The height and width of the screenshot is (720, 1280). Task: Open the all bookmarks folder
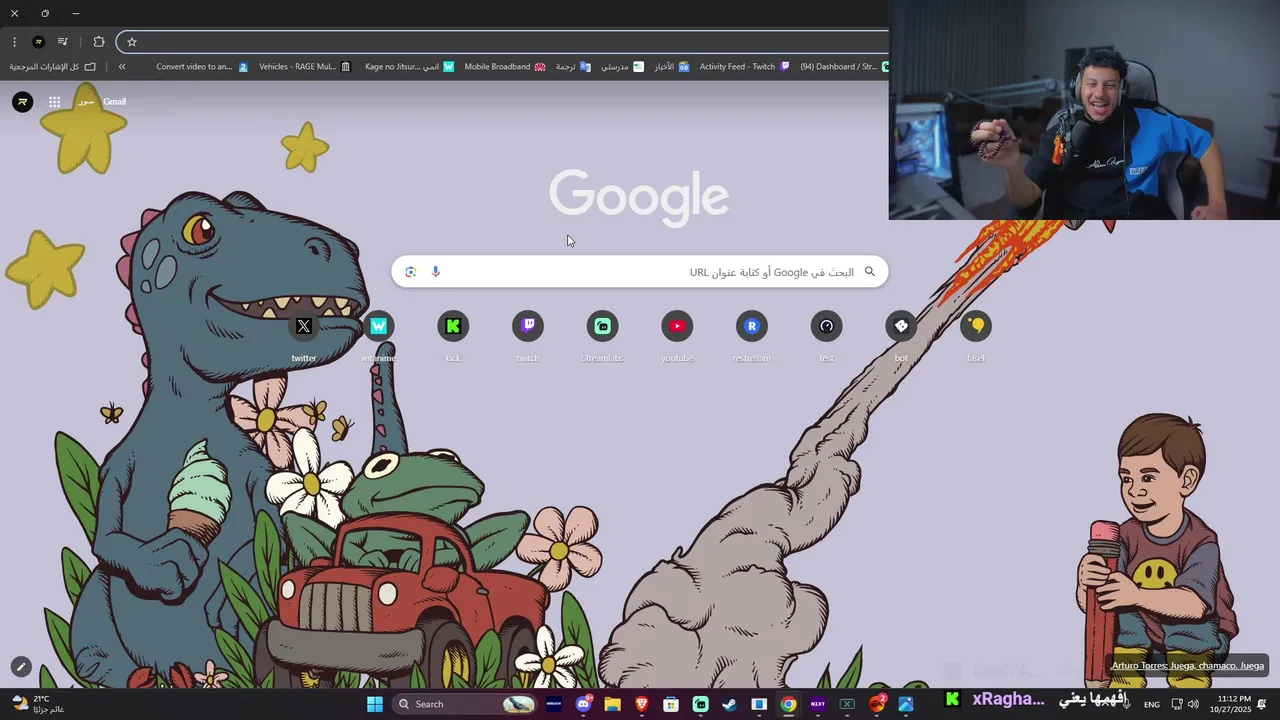tap(53, 67)
